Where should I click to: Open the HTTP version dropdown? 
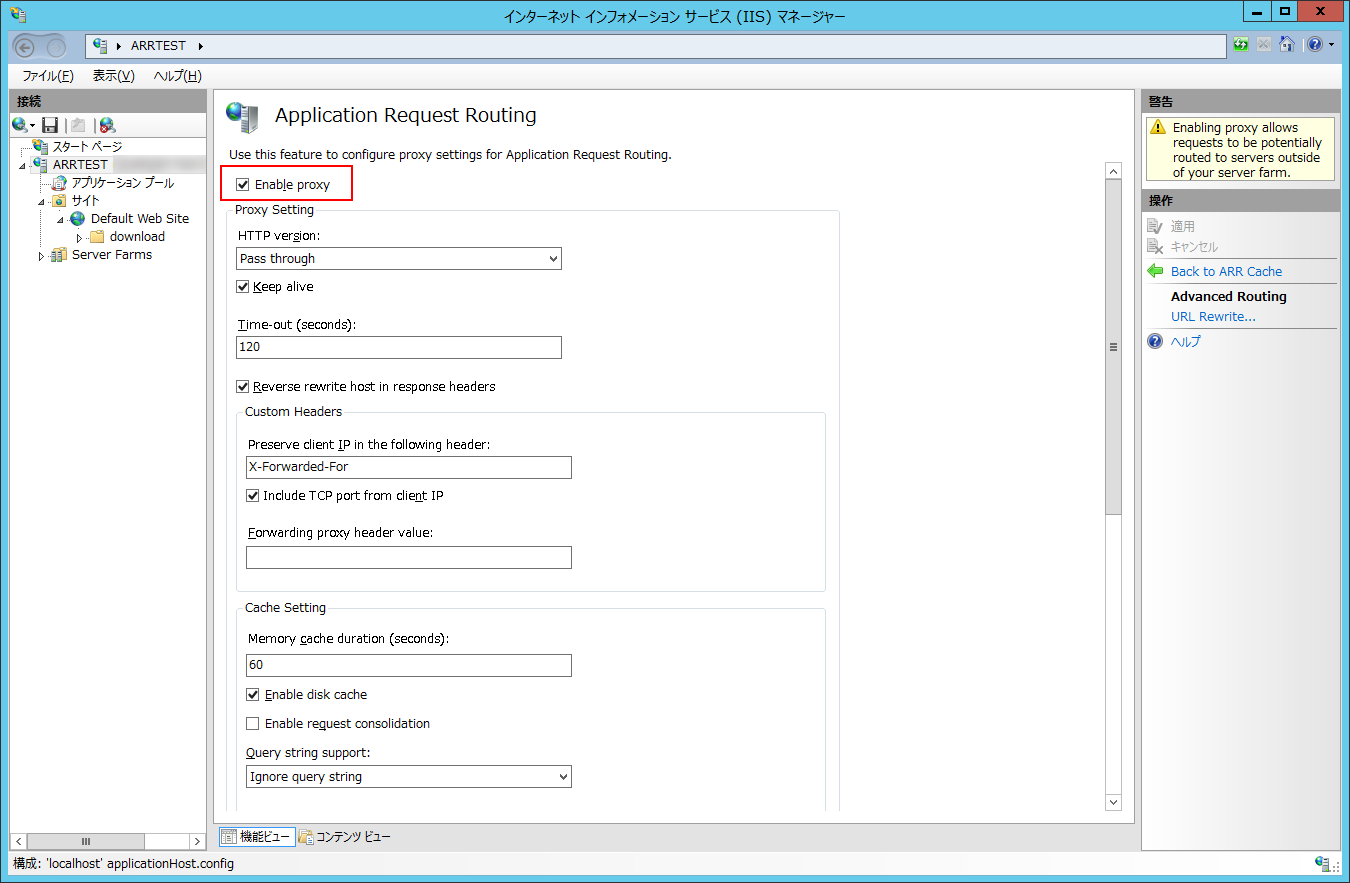click(399, 259)
